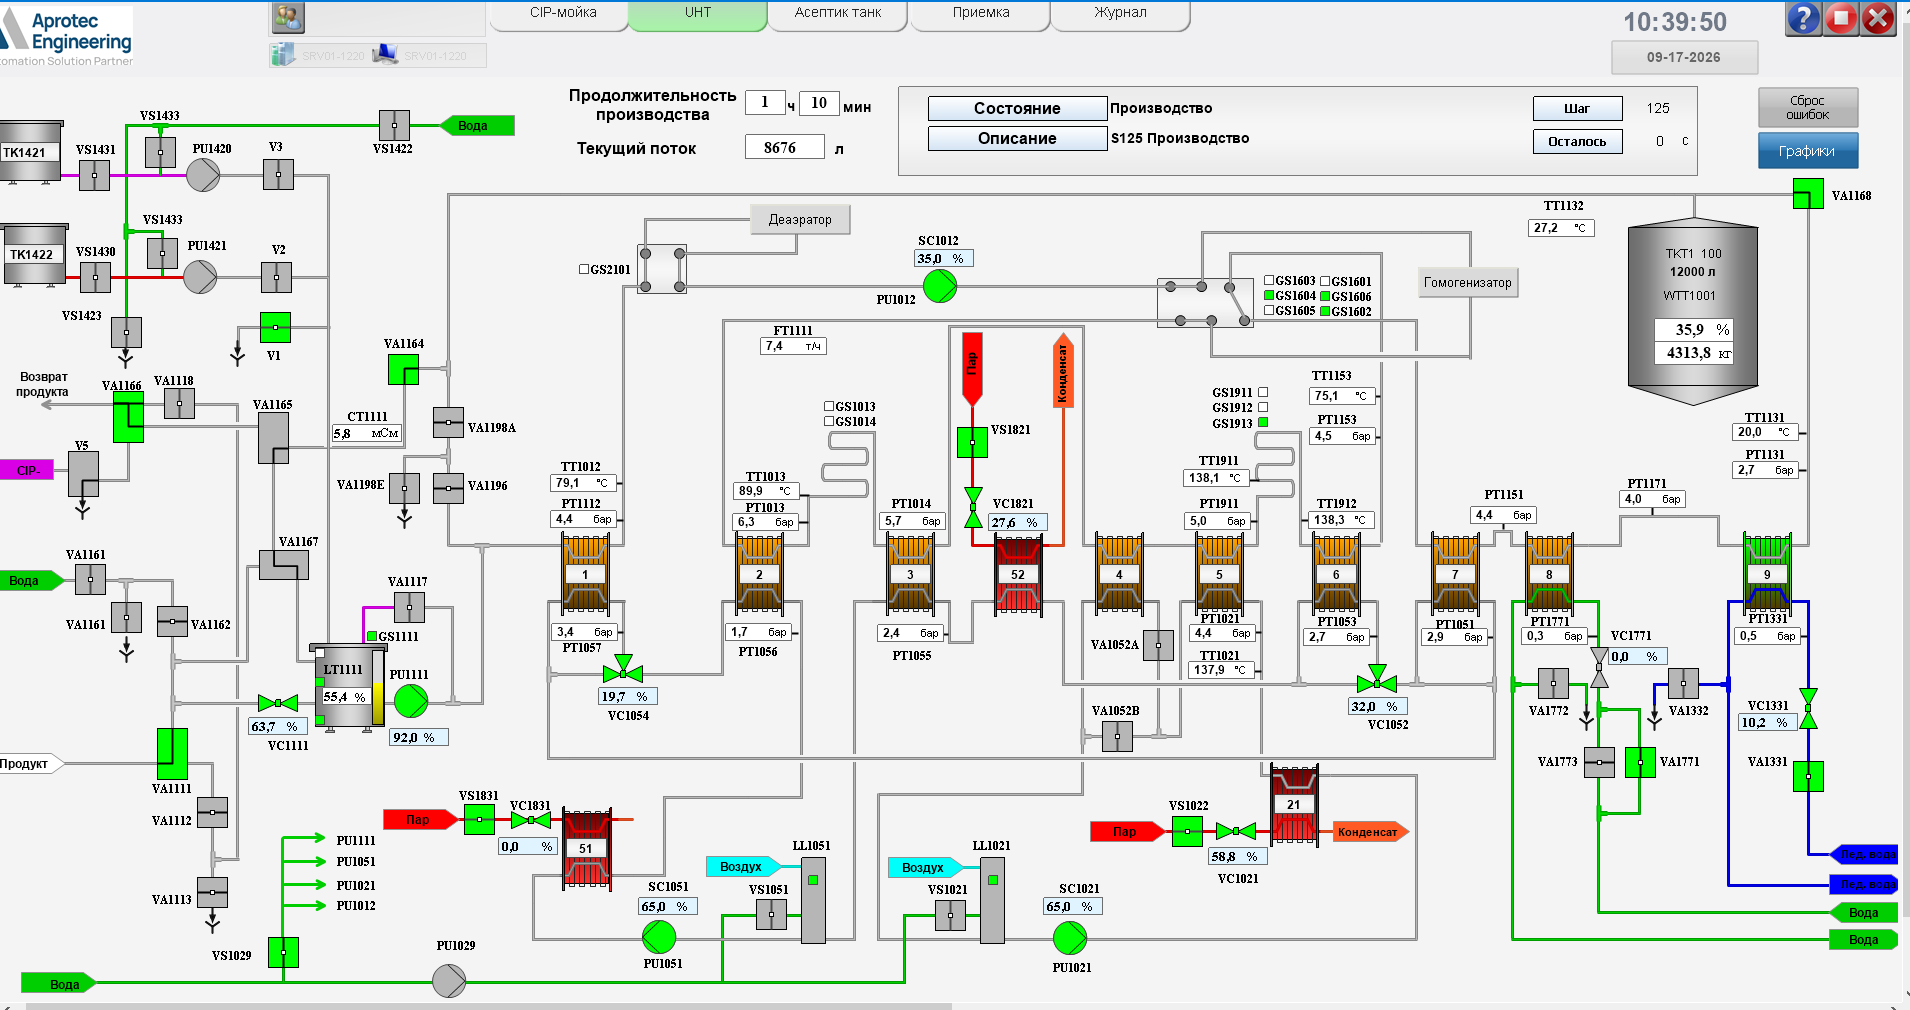Open the Асептик танк tab
This screenshot has height=1010, width=1910.
pyautogui.click(x=838, y=14)
